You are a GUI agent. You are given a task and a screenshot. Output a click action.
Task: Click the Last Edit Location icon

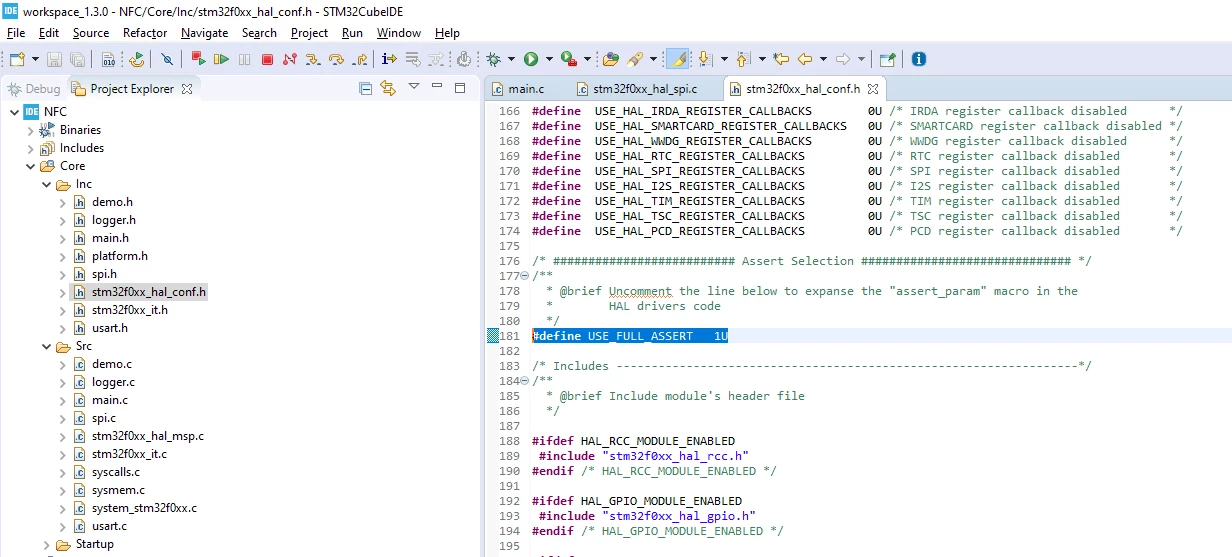(x=781, y=59)
